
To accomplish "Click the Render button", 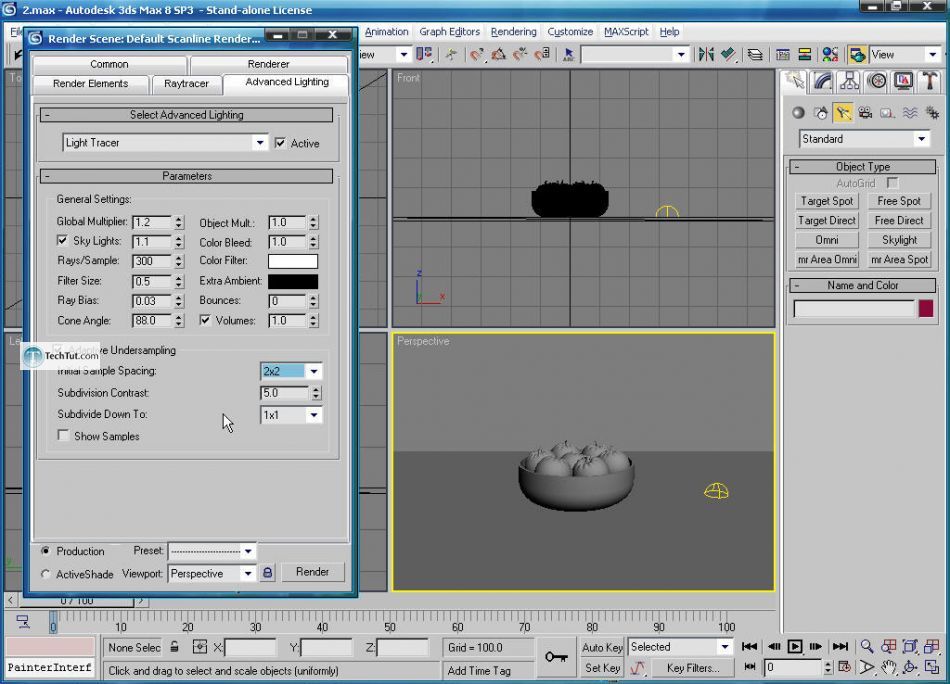I will point(312,571).
